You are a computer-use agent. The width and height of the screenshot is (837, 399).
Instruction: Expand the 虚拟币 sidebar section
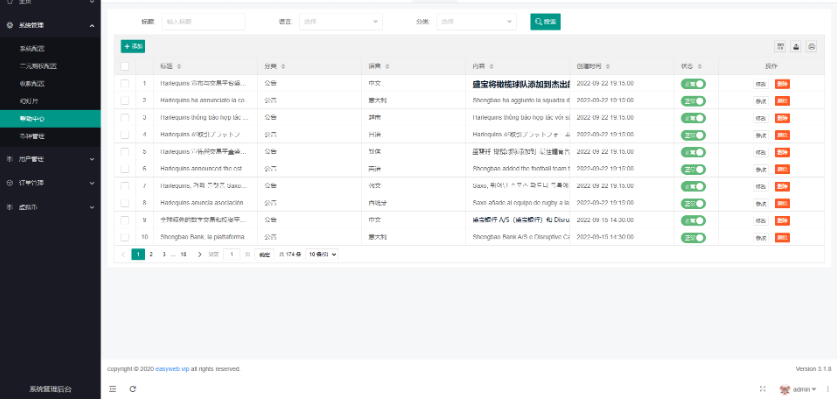(x=92, y=207)
